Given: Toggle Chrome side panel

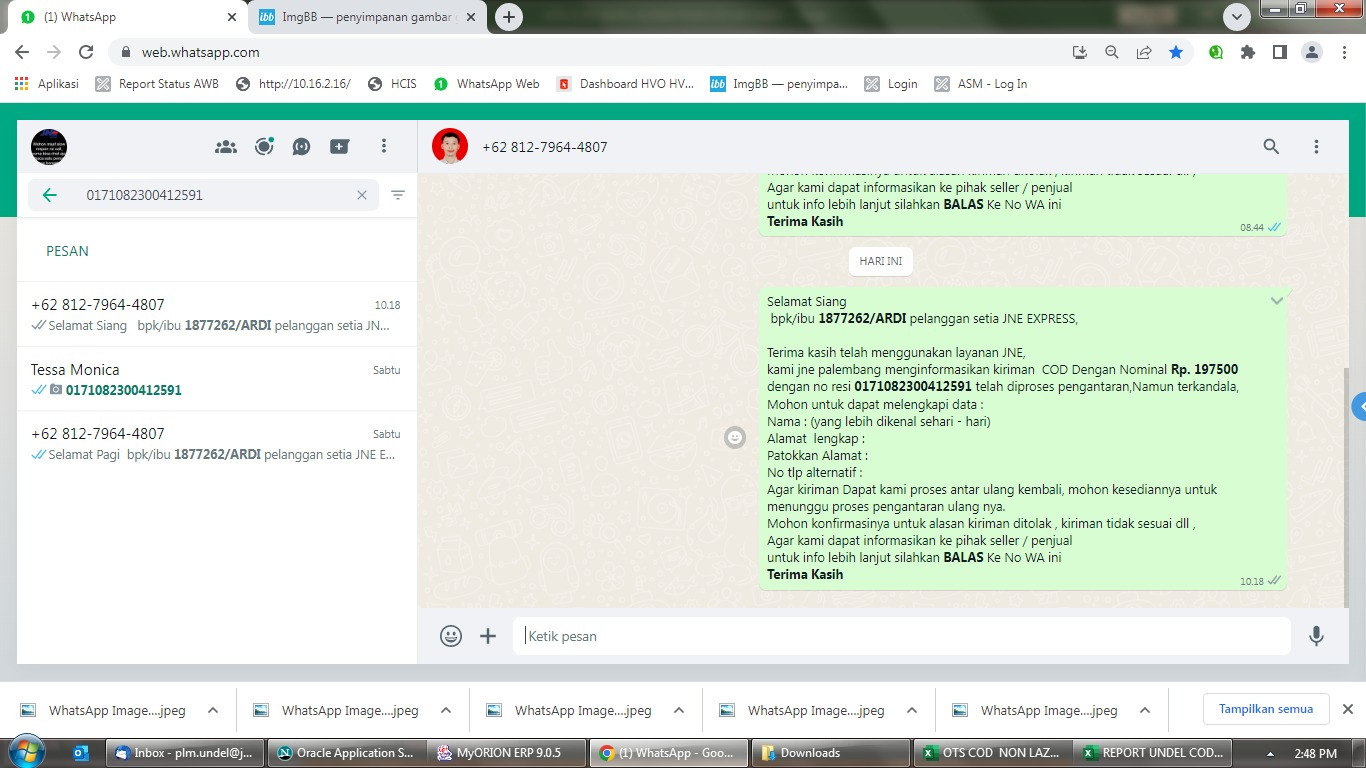Looking at the screenshot, I should click(1280, 52).
